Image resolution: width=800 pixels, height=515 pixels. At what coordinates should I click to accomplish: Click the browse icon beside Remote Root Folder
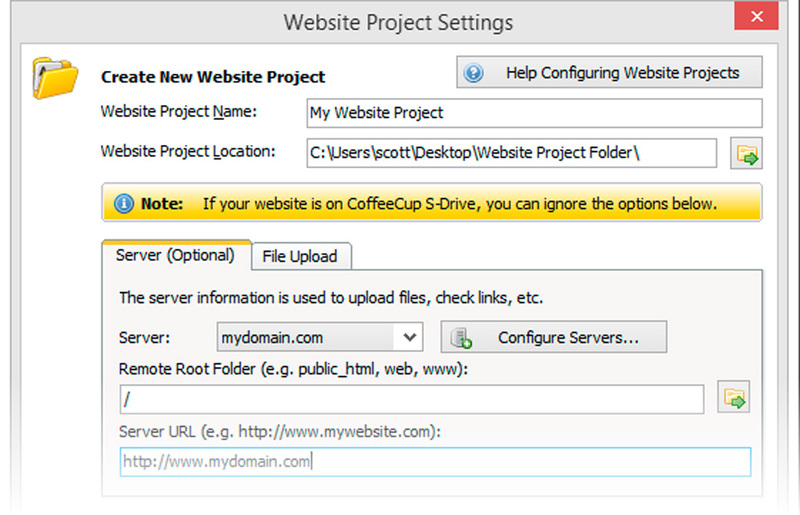[x=733, y=397]
